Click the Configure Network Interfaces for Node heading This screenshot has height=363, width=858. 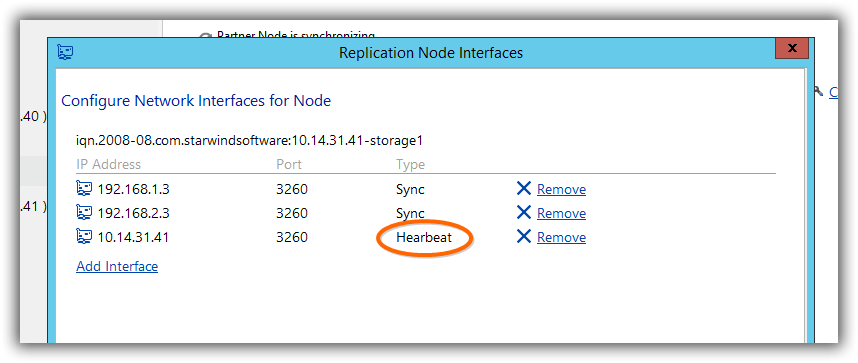point(196,101)
